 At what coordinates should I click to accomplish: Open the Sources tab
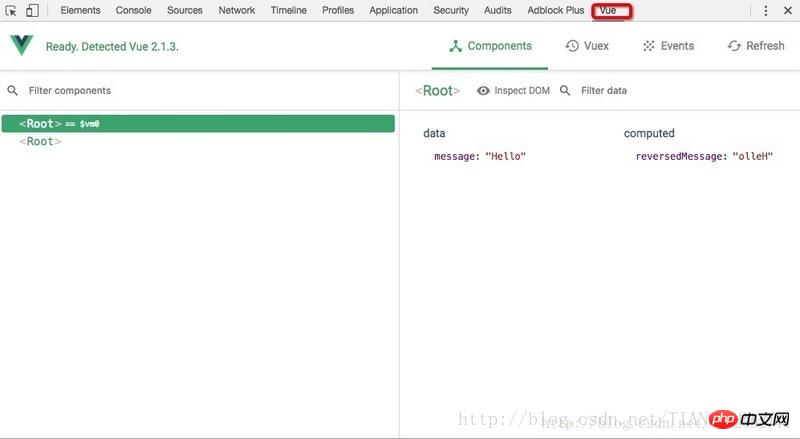tap(185, 10)
